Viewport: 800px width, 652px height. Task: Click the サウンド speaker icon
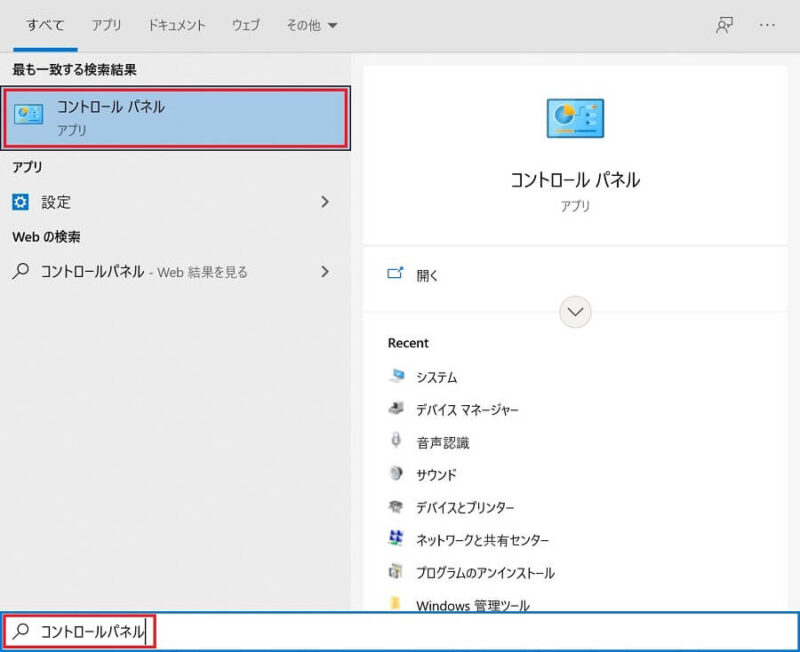396,473
